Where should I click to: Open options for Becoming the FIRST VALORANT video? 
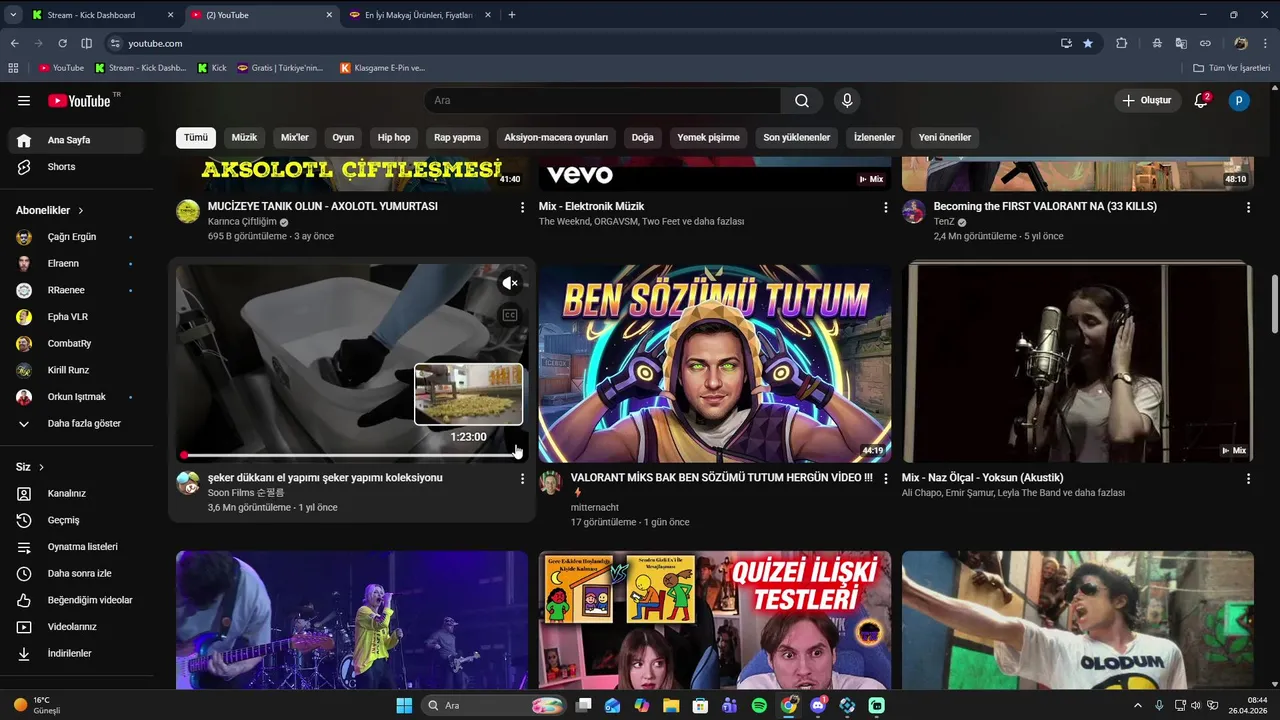point(1248,207)
